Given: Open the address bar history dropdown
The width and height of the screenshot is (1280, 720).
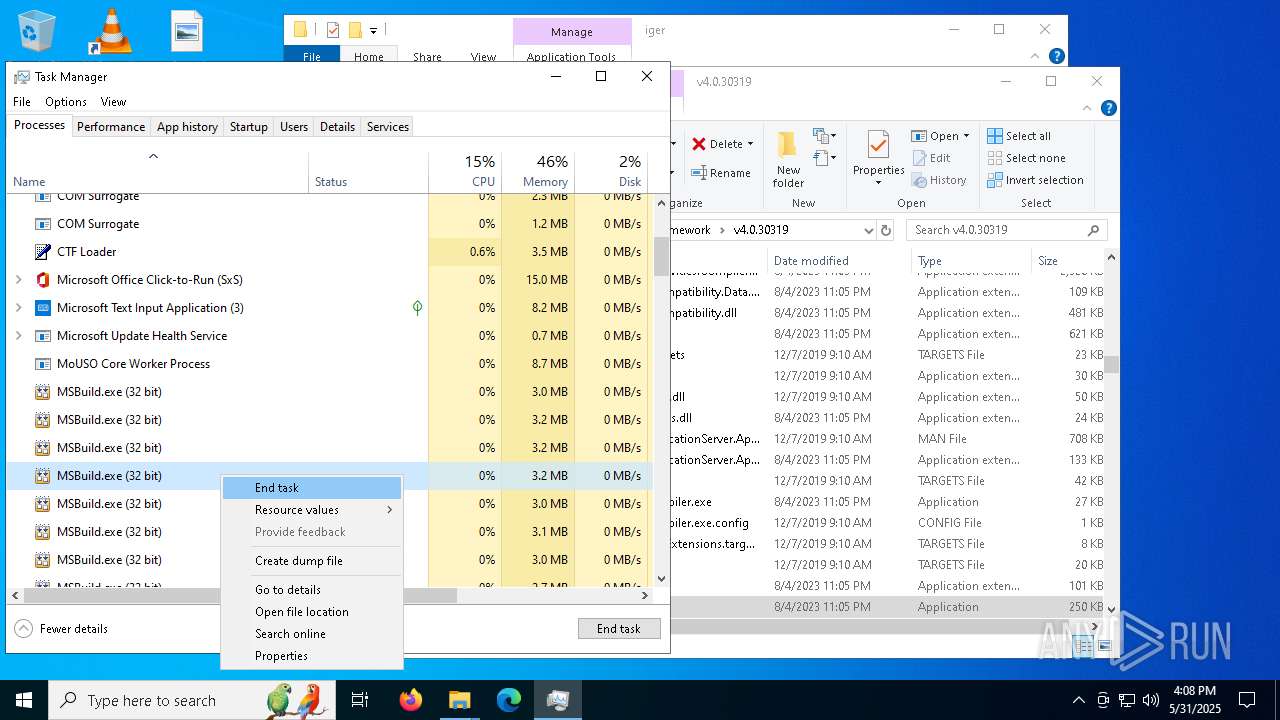Looking at the screenshot, I should (868, 230).
